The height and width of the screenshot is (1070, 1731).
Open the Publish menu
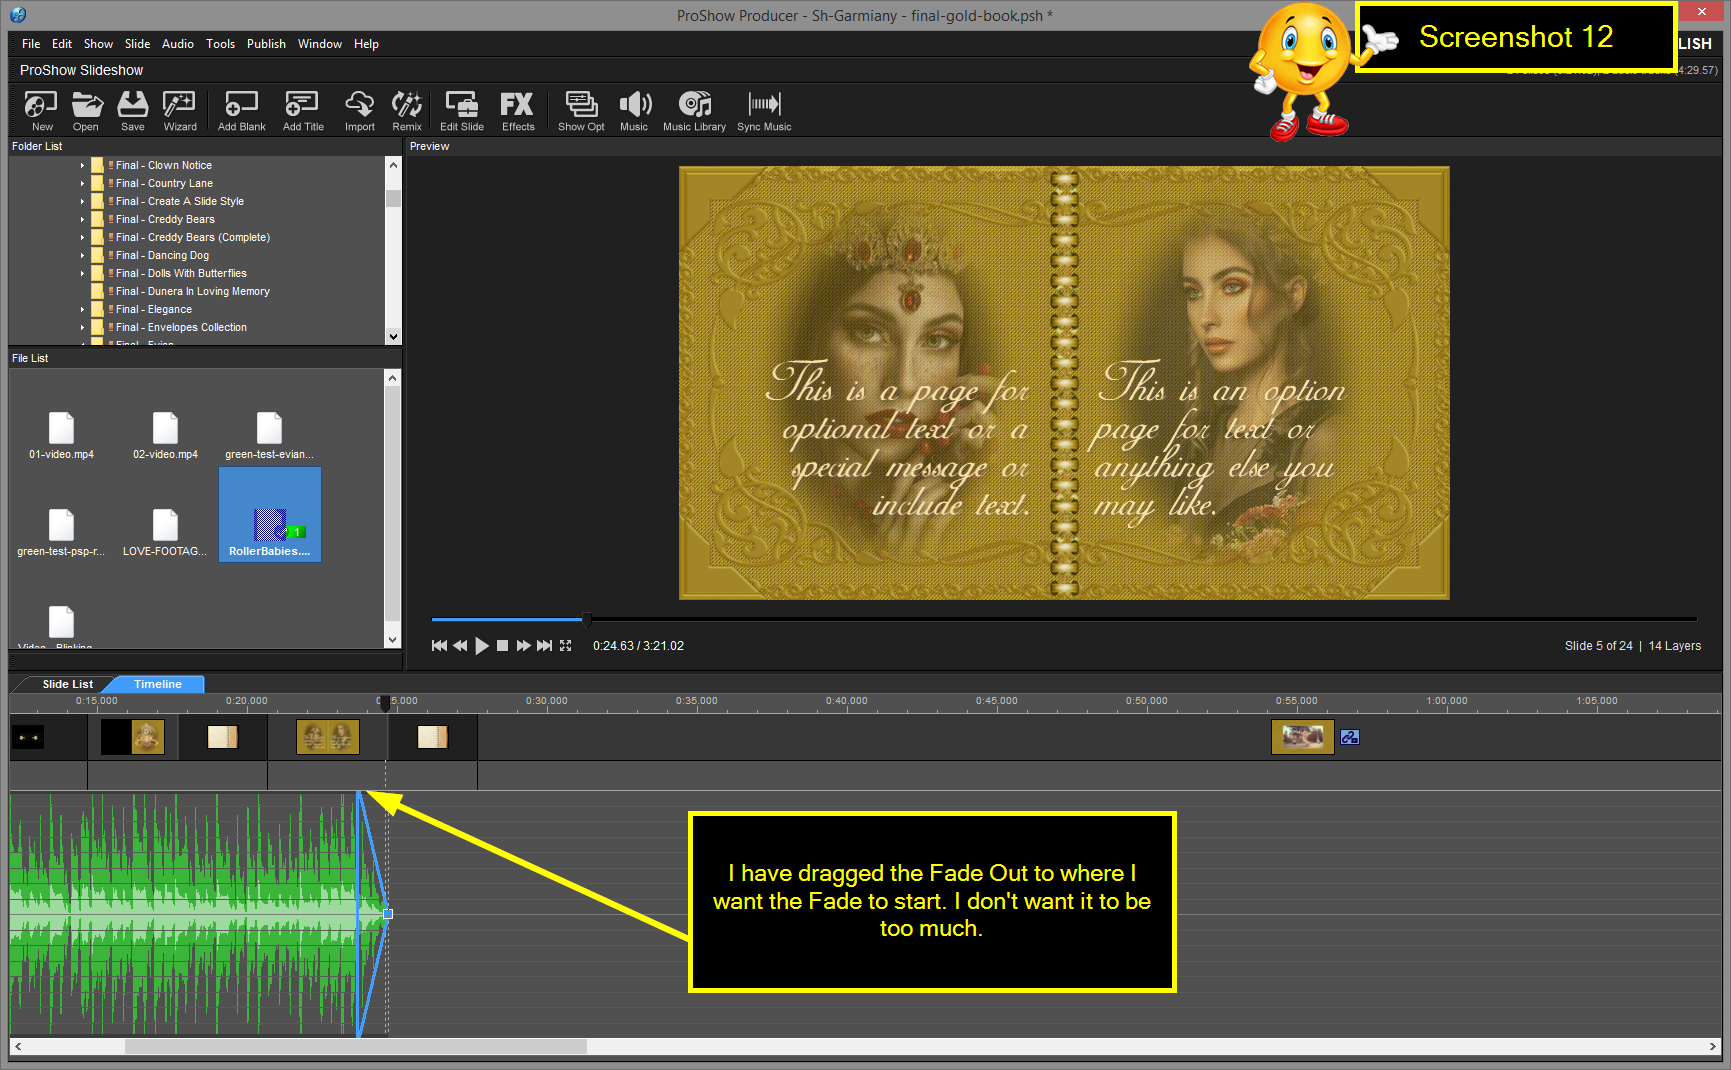point(266,44)
